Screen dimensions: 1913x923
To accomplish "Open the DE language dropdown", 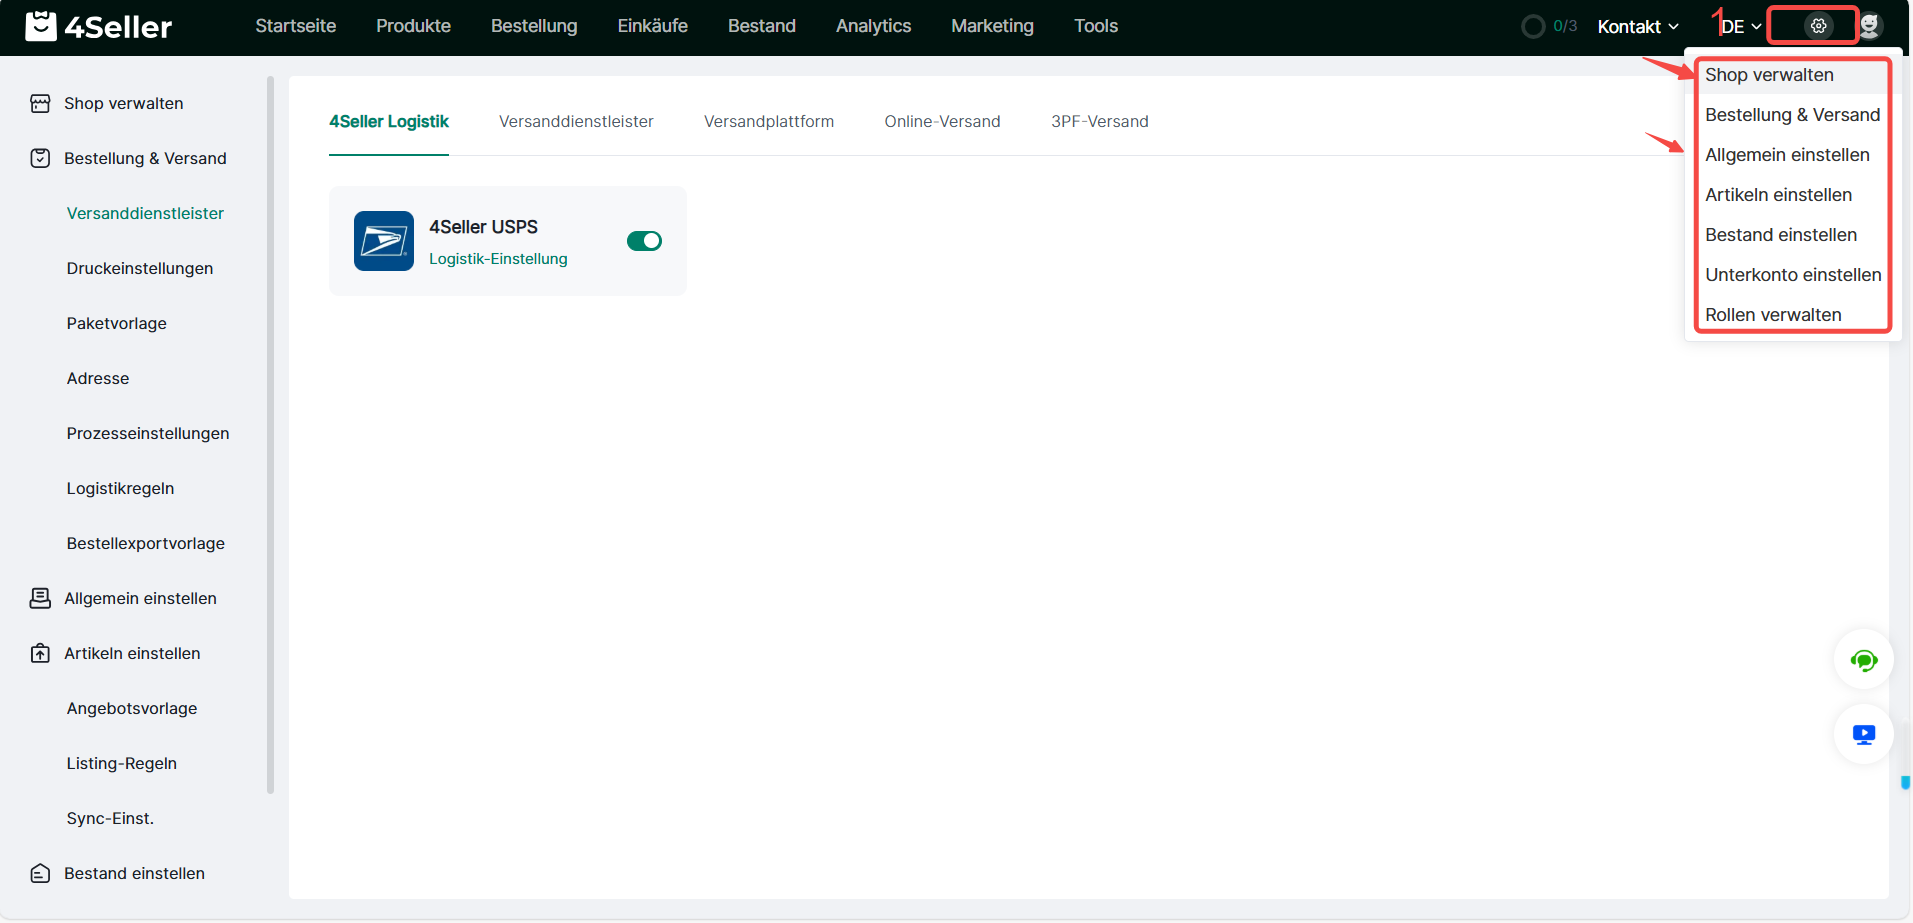I will [1740, 27].
